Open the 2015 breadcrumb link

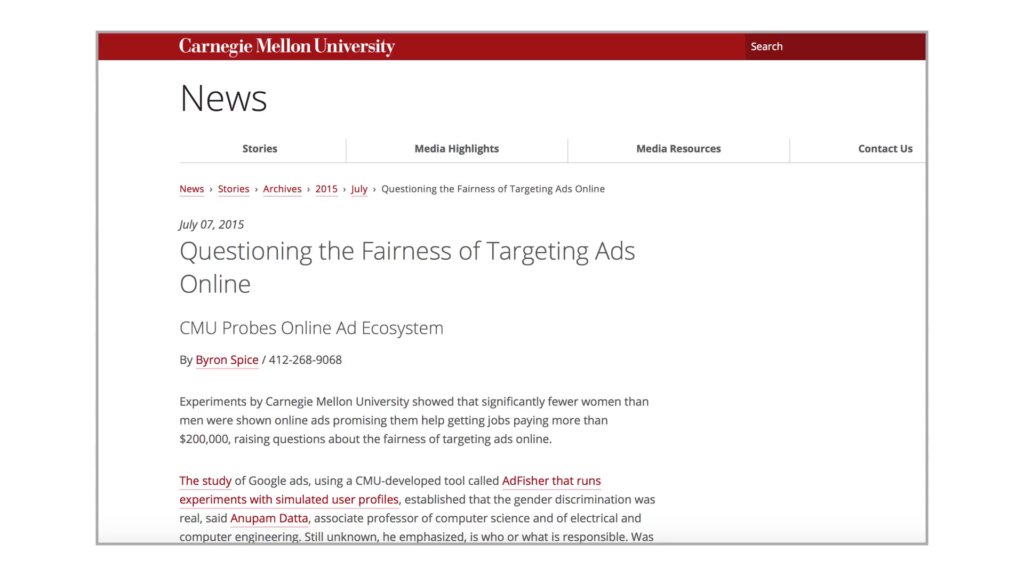327,189
